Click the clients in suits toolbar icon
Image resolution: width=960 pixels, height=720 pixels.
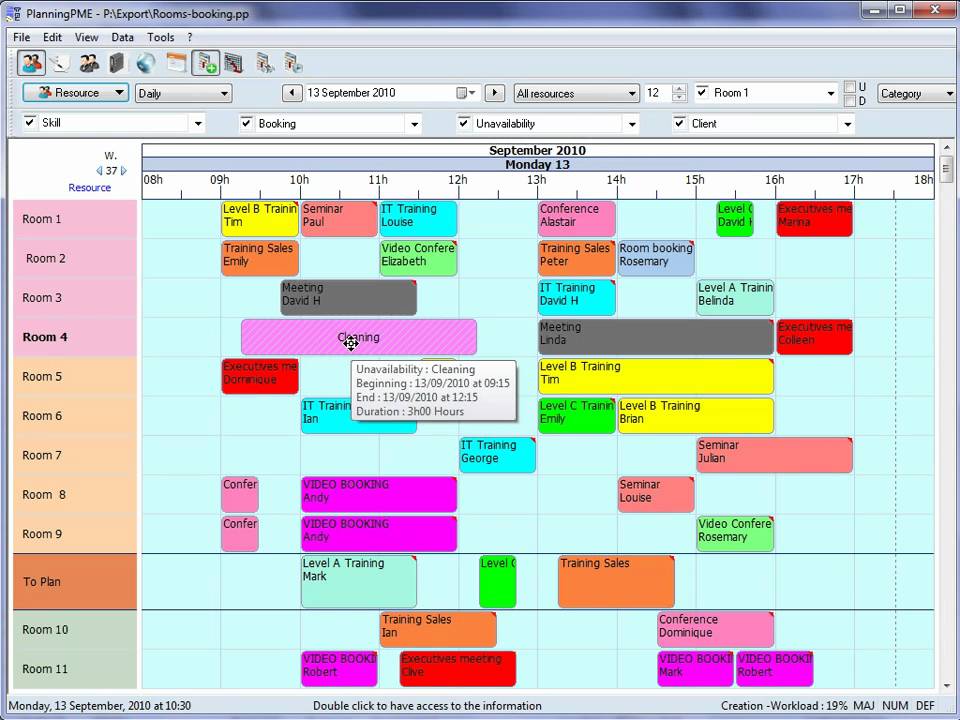pos(89,63)
